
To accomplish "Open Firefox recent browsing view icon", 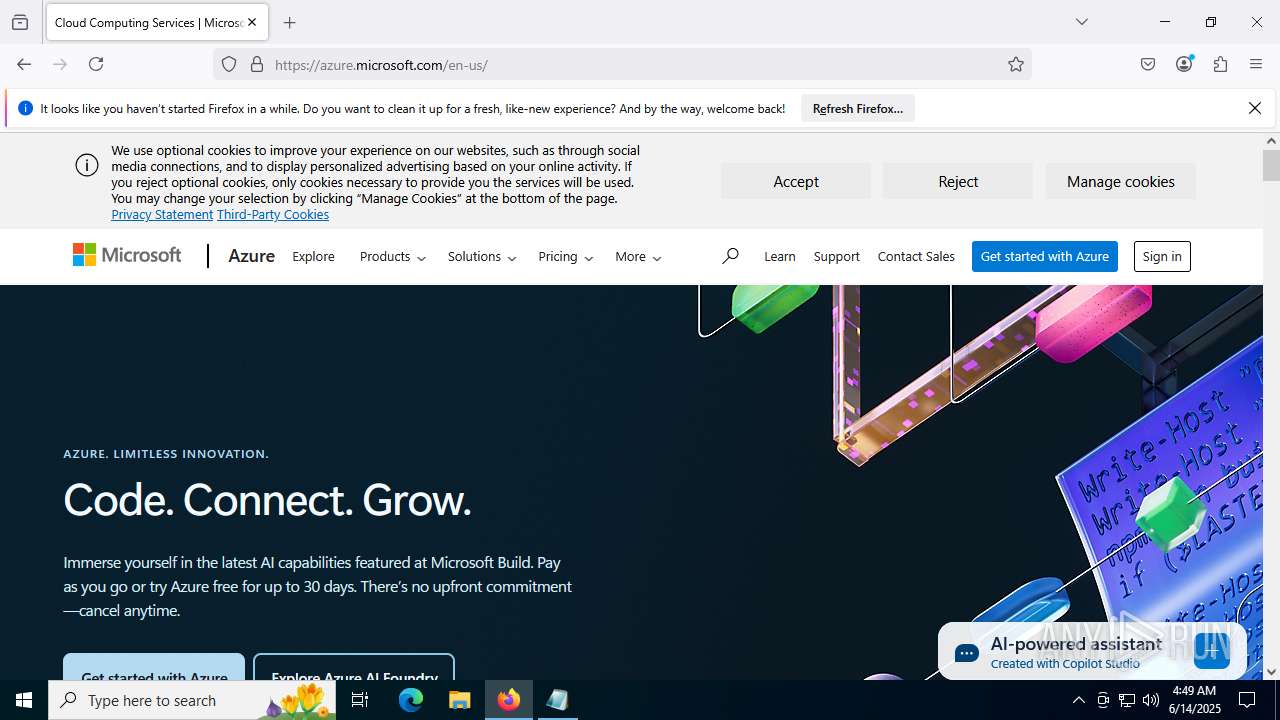I will (x=20, y=22).
